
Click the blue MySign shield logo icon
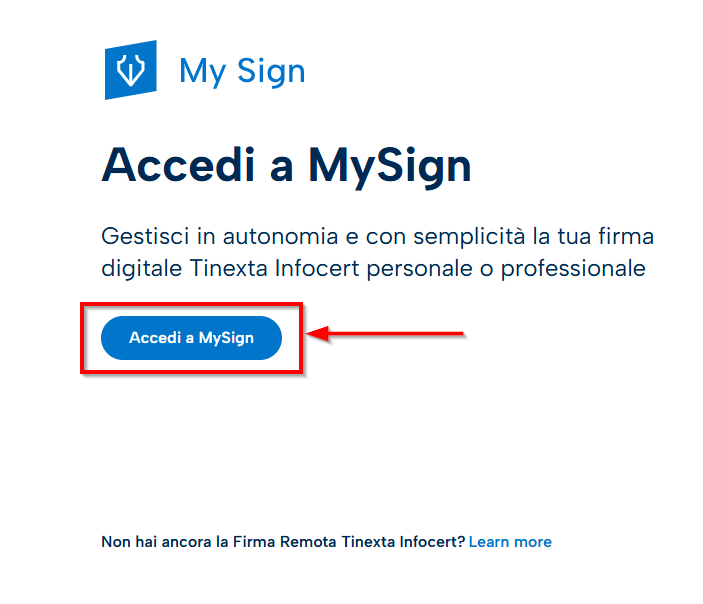[x=131, y=70]
